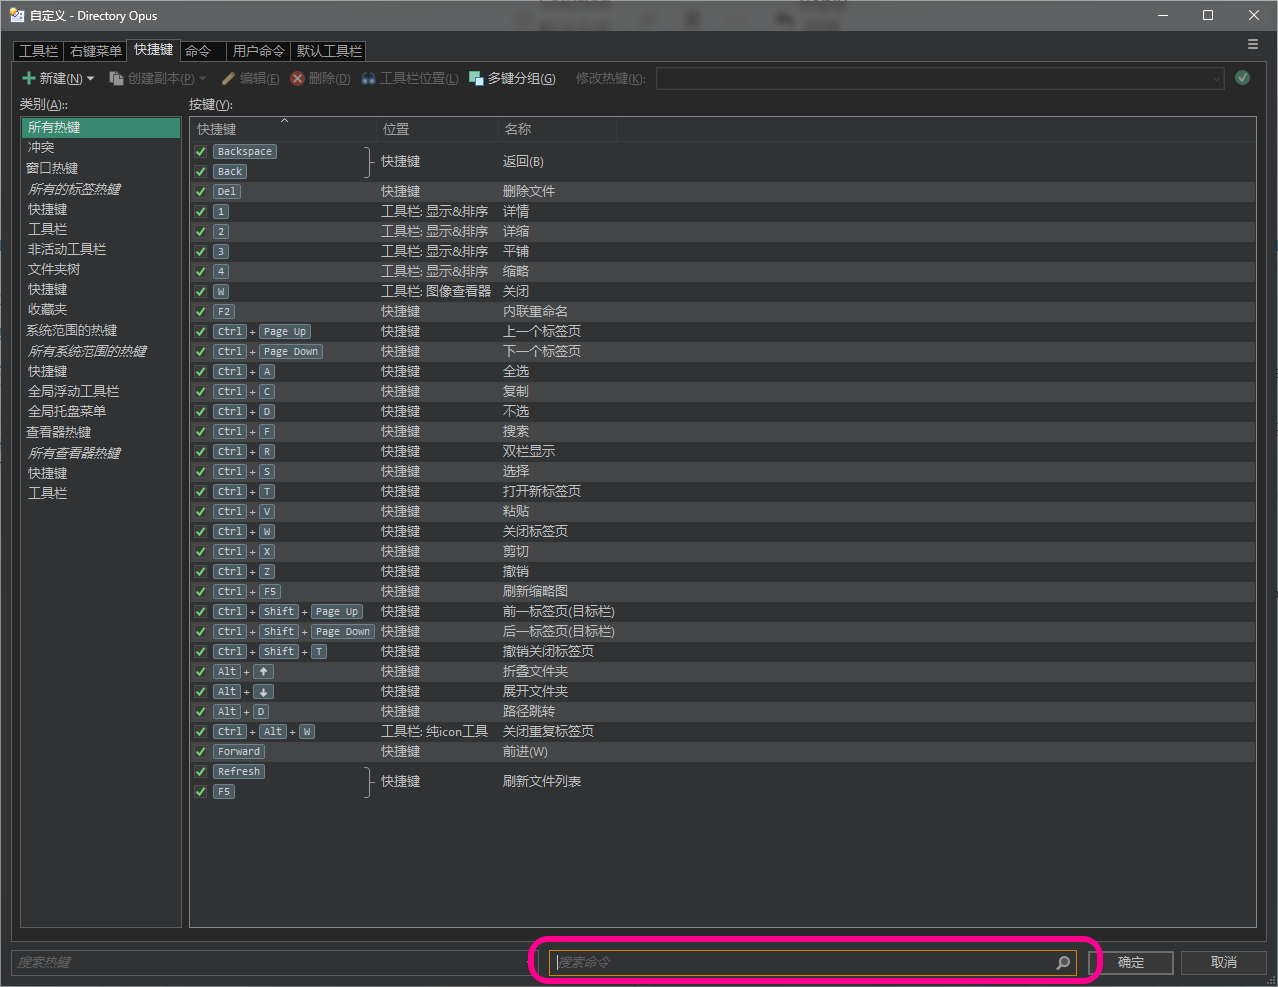The image size is (1278, 987).
Task: Click the binoculars 工具栏位置 icon
Action: 369,78
